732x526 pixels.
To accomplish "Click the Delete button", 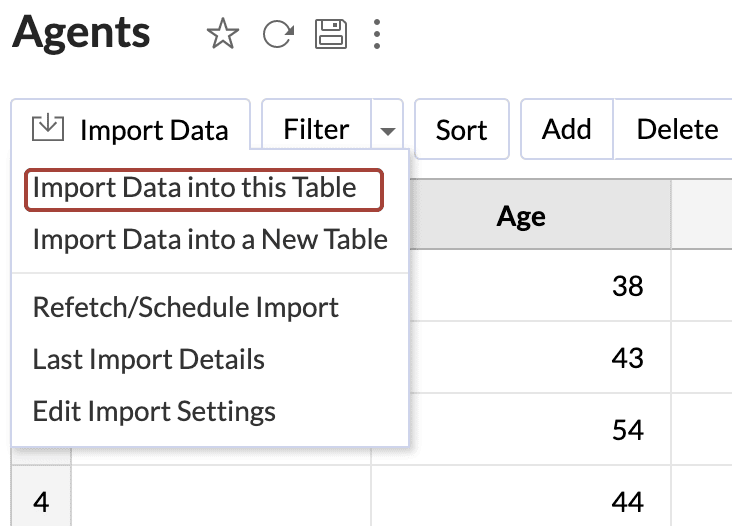I will [x=677, y=130].
